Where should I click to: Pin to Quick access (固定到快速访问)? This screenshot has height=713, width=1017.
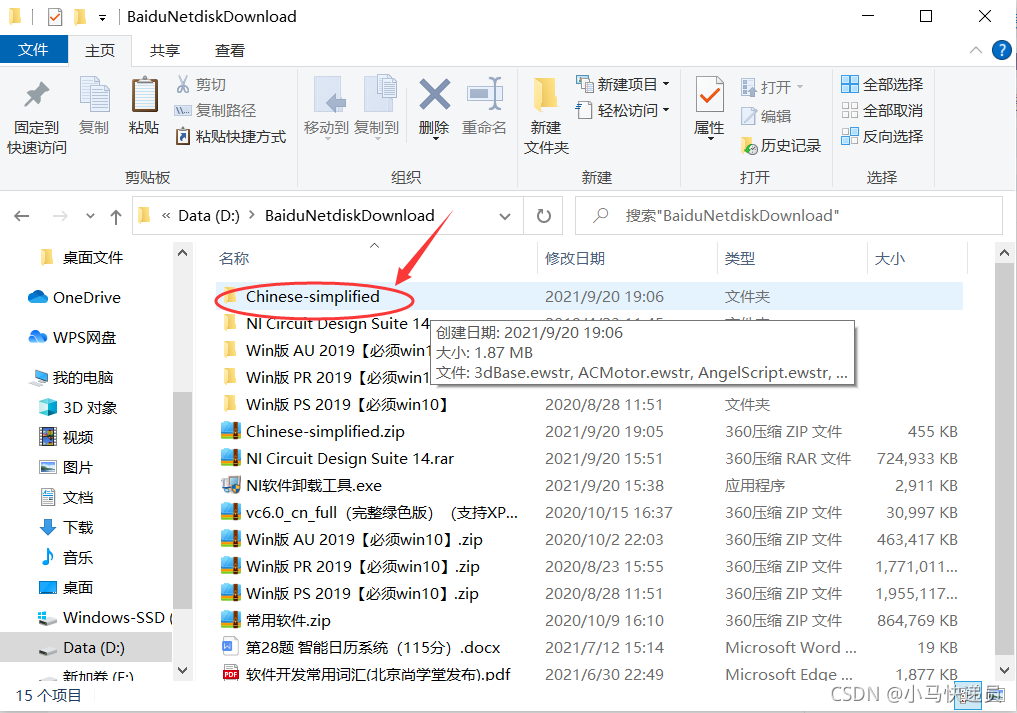click(x=36, y=117)
